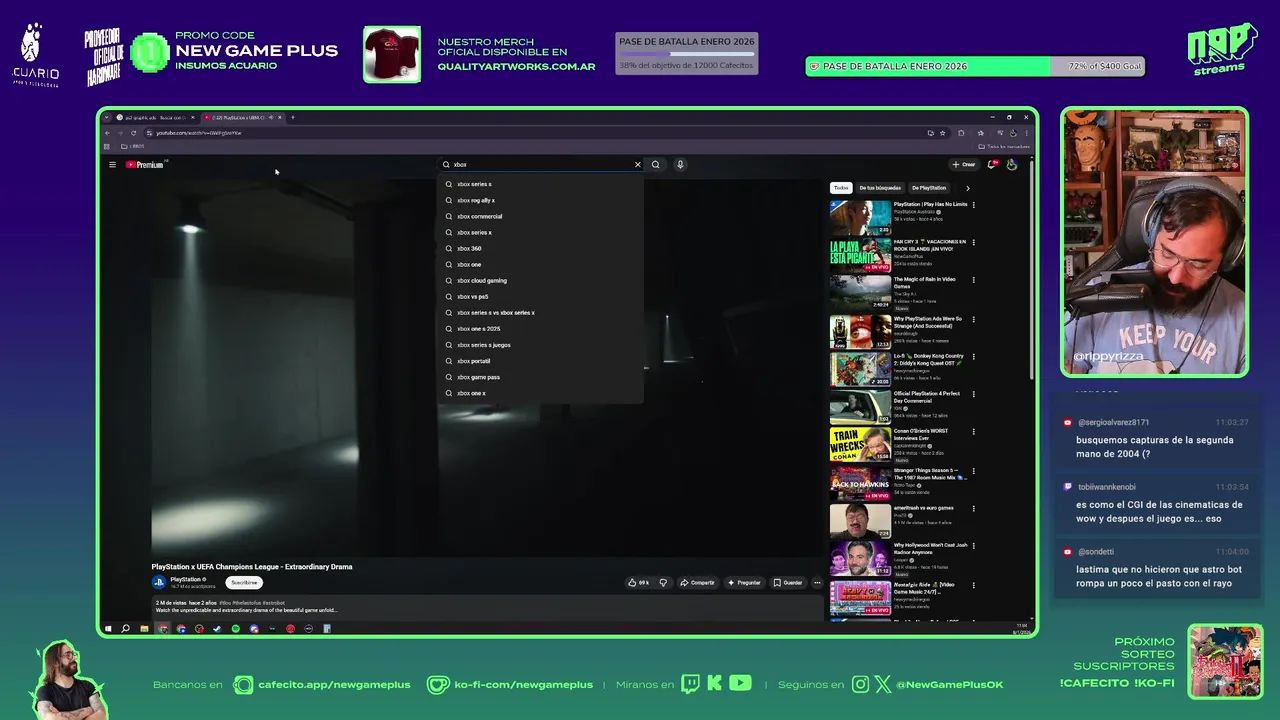
Task: Open the PlayStation channel avatar
Action: tap(159, 582)
